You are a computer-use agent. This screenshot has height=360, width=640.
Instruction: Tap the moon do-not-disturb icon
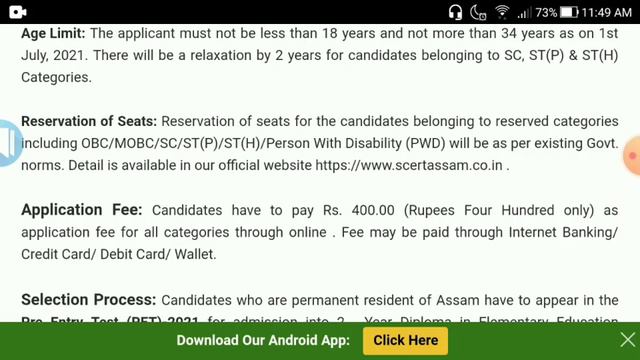pyautogui.click(x=478, y=12)
